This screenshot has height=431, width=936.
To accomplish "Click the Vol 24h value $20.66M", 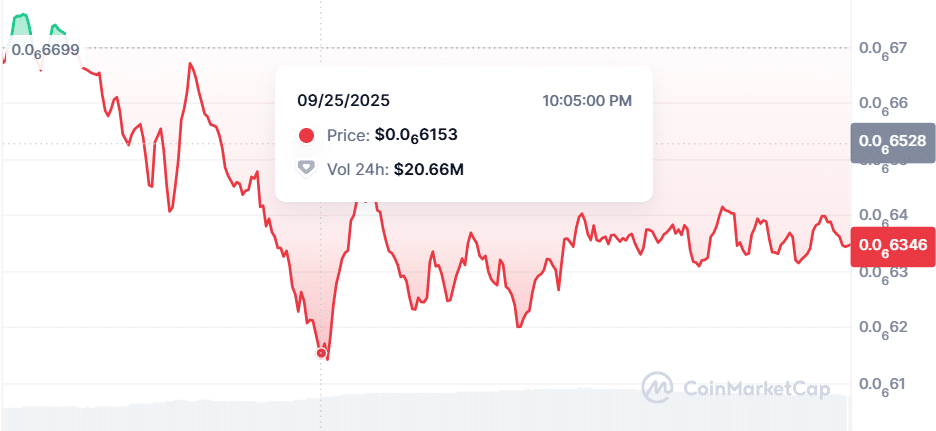I will coord(429,169).
